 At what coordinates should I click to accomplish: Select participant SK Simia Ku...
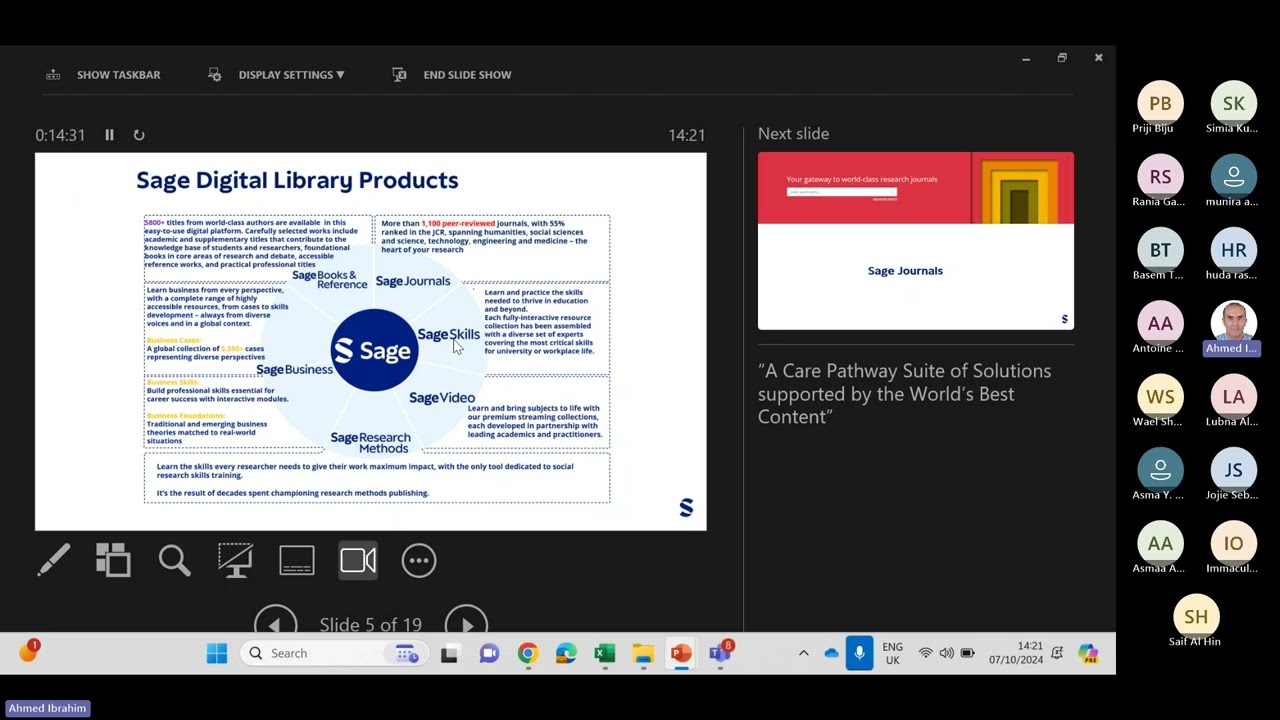(1233, 109)
